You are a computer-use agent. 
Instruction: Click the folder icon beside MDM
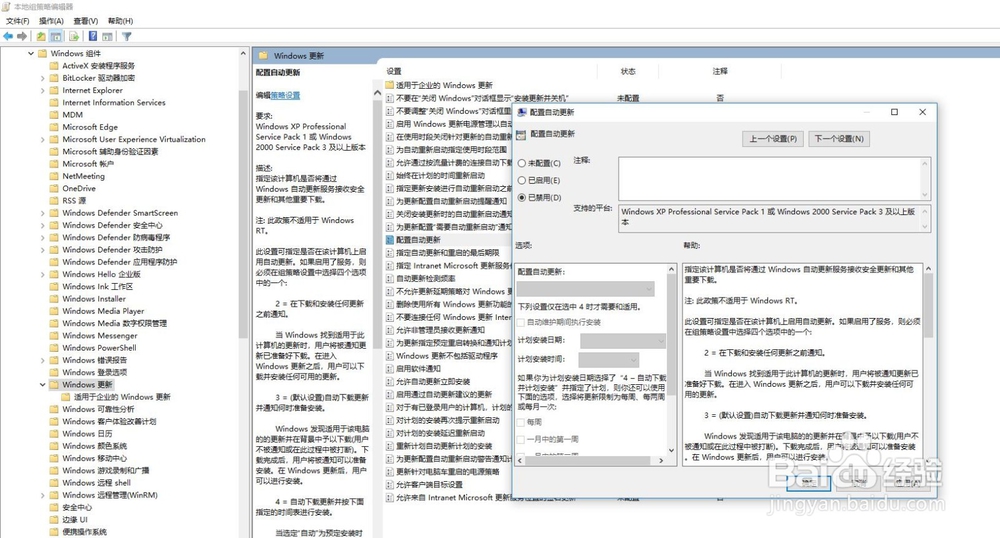(x=55, y=115)
